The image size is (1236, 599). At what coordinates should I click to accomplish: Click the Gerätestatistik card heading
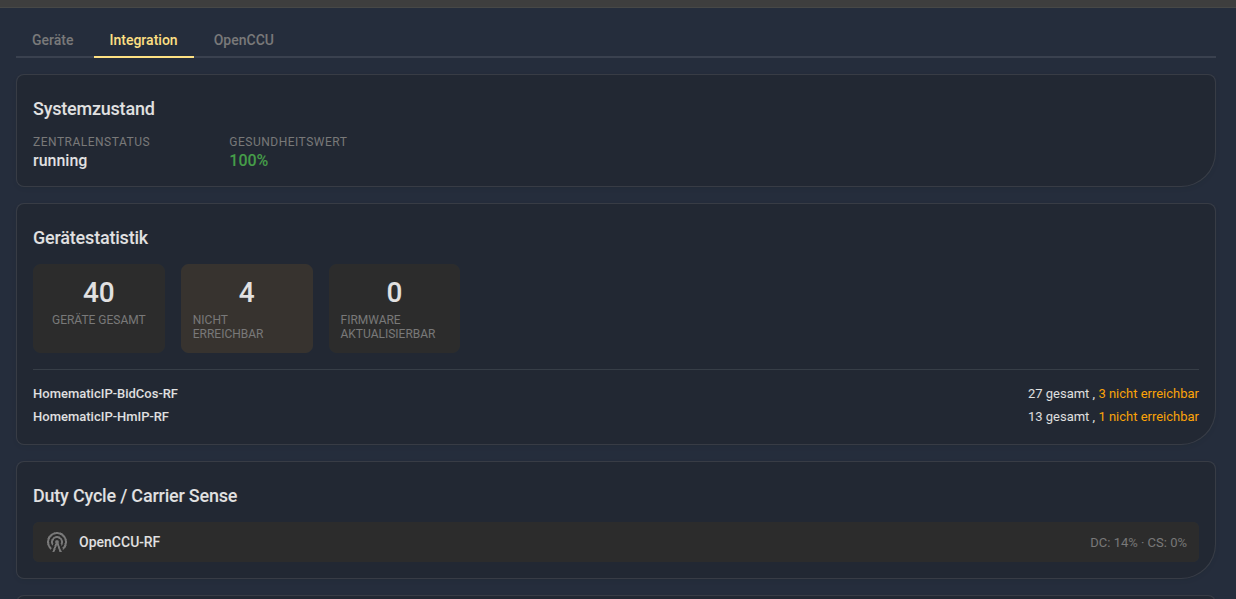90,238
